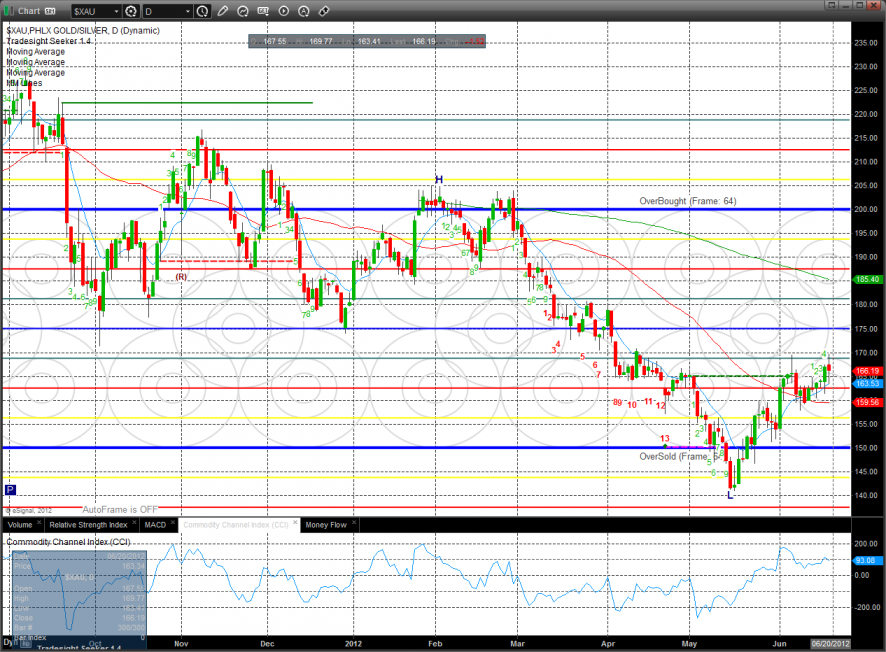Select the Relative Strength Index tab
This screenshot has width=886, height=652.
[x=87, y=524]
